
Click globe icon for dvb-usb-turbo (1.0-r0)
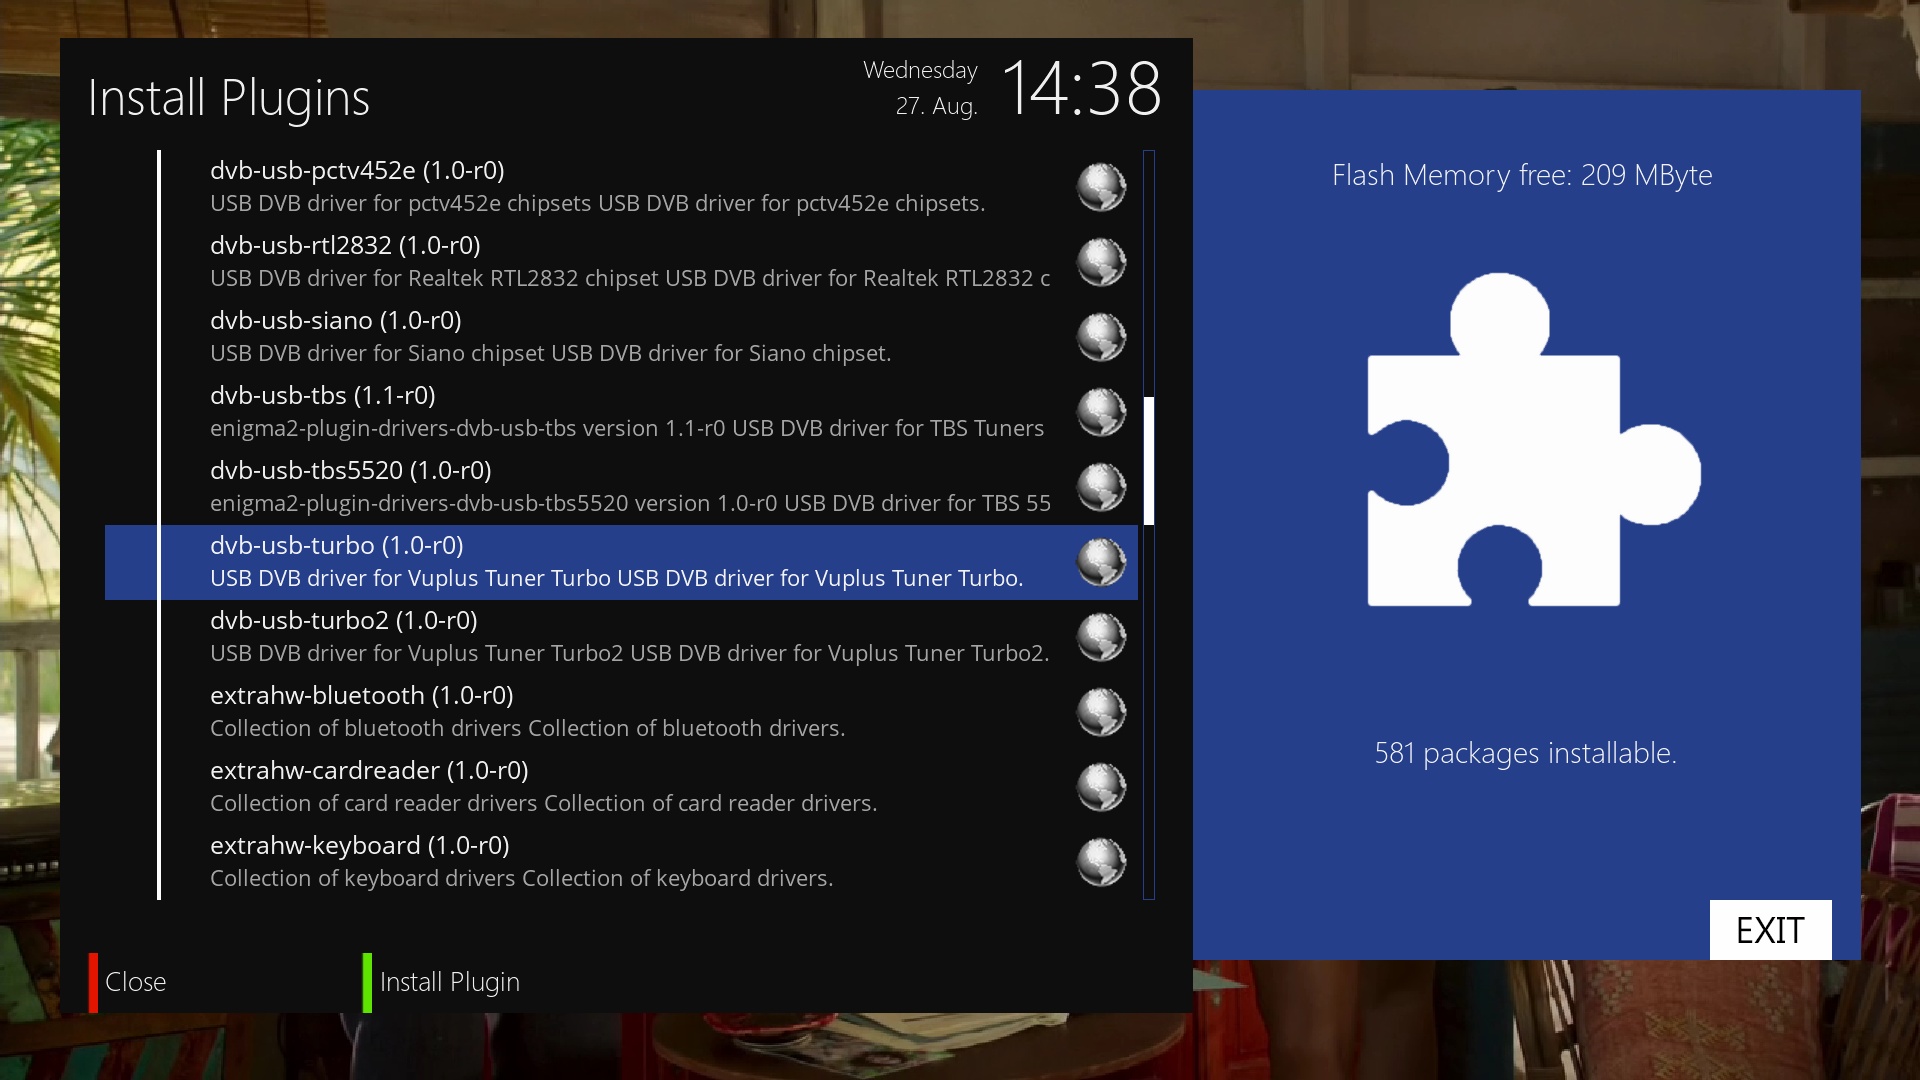pos(1101,562)
